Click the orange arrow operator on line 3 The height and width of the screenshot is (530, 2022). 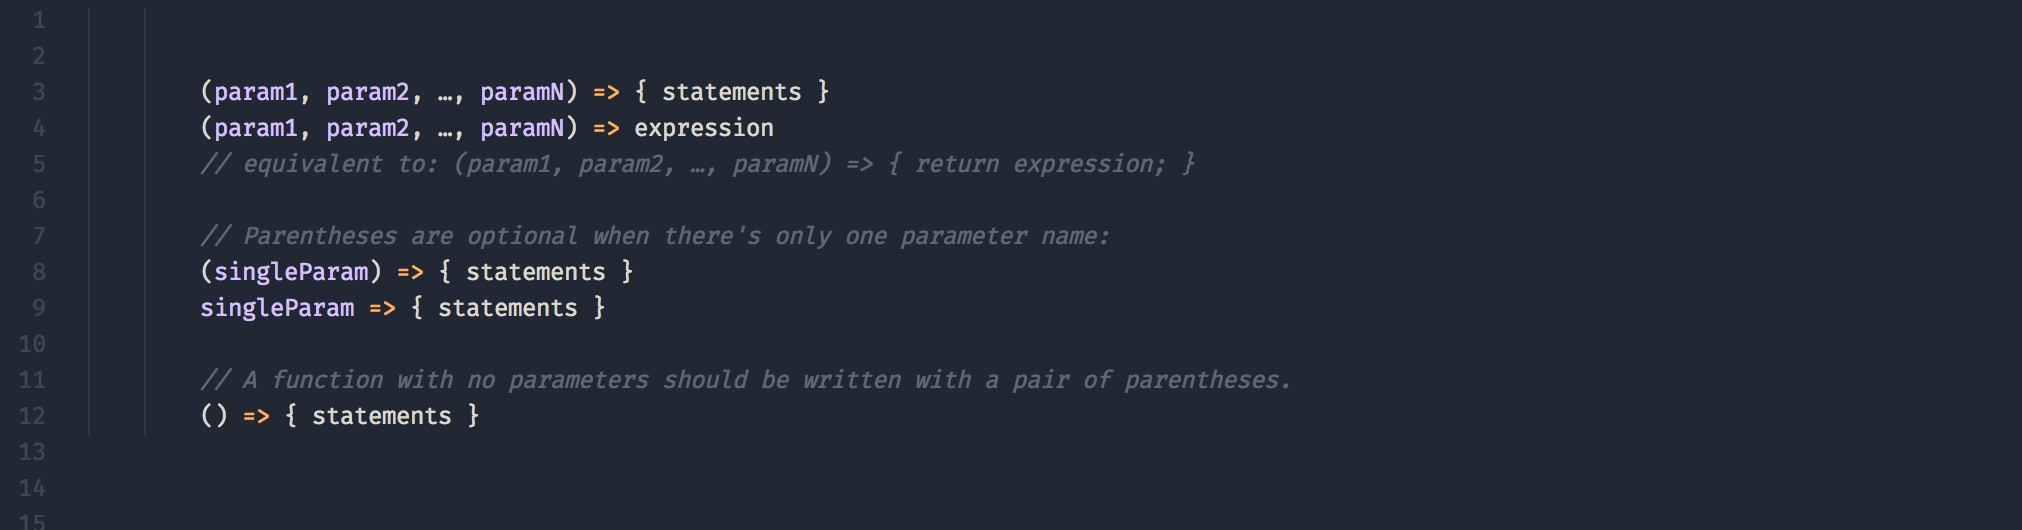coord(606,92)
